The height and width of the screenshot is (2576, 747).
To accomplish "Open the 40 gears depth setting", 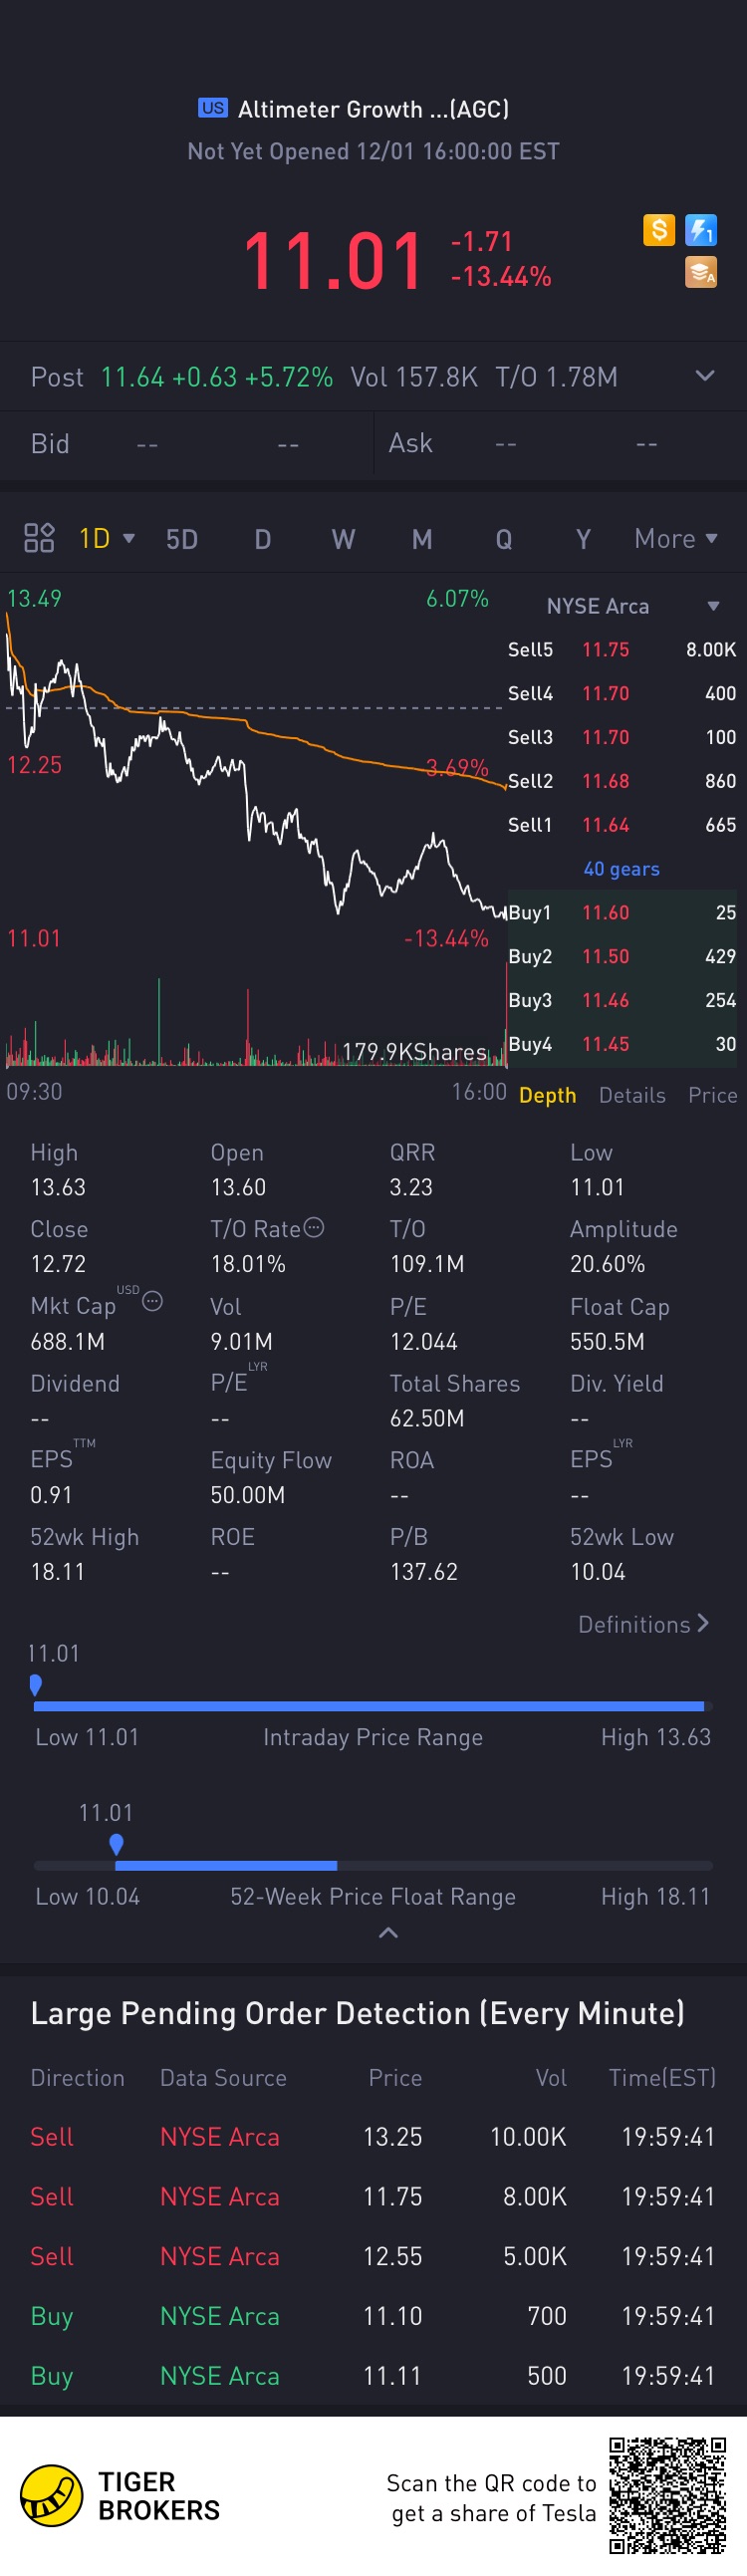I will click(622, 869).
